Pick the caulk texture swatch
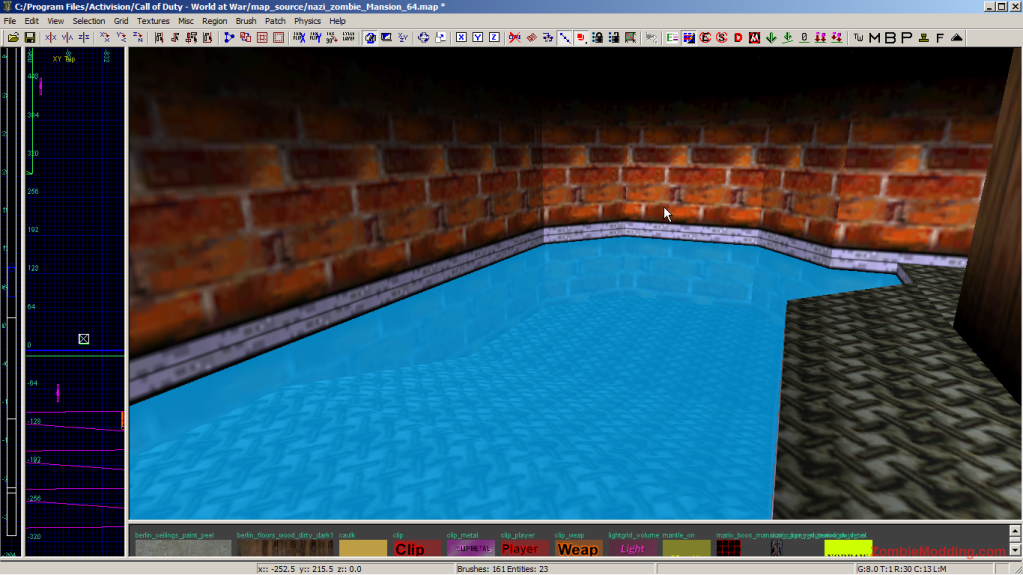Viewport: 1023px width, 575px height. [363, 548]
